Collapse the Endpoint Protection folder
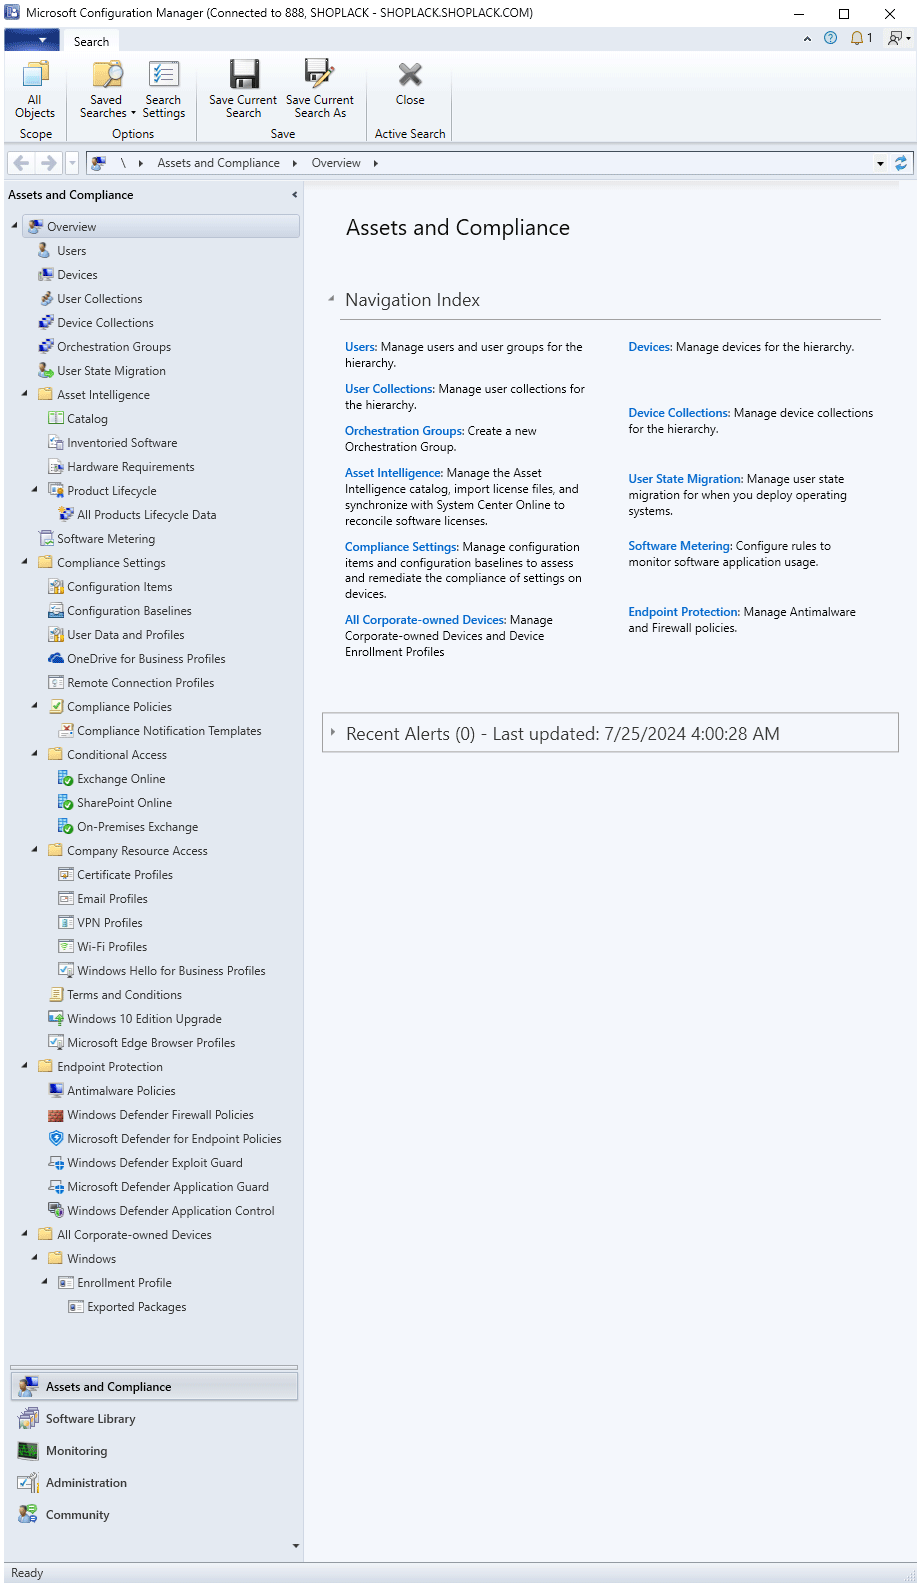921x1584 pixels. point(25,1066)
